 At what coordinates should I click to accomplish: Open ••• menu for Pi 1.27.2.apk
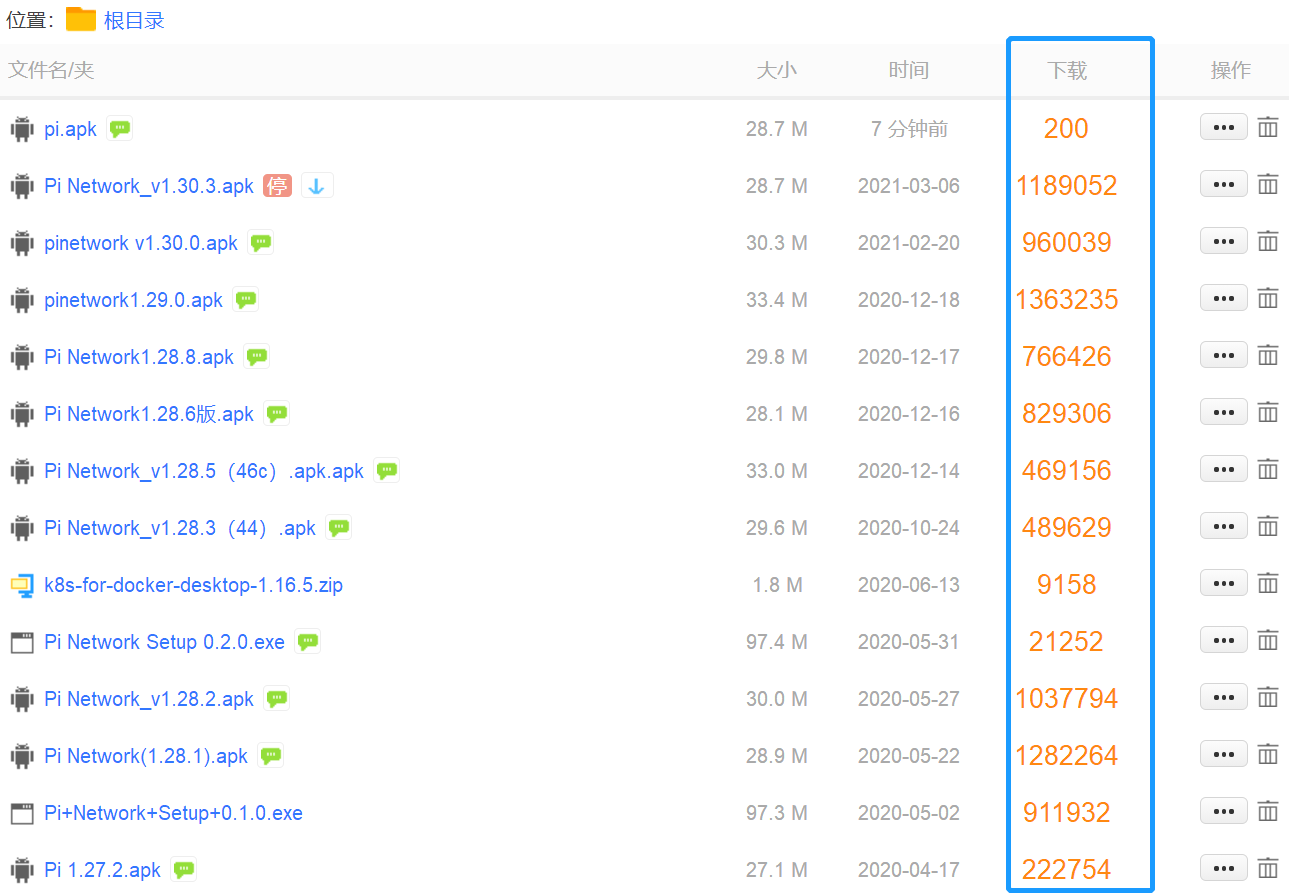click(x=1224, y=868)
